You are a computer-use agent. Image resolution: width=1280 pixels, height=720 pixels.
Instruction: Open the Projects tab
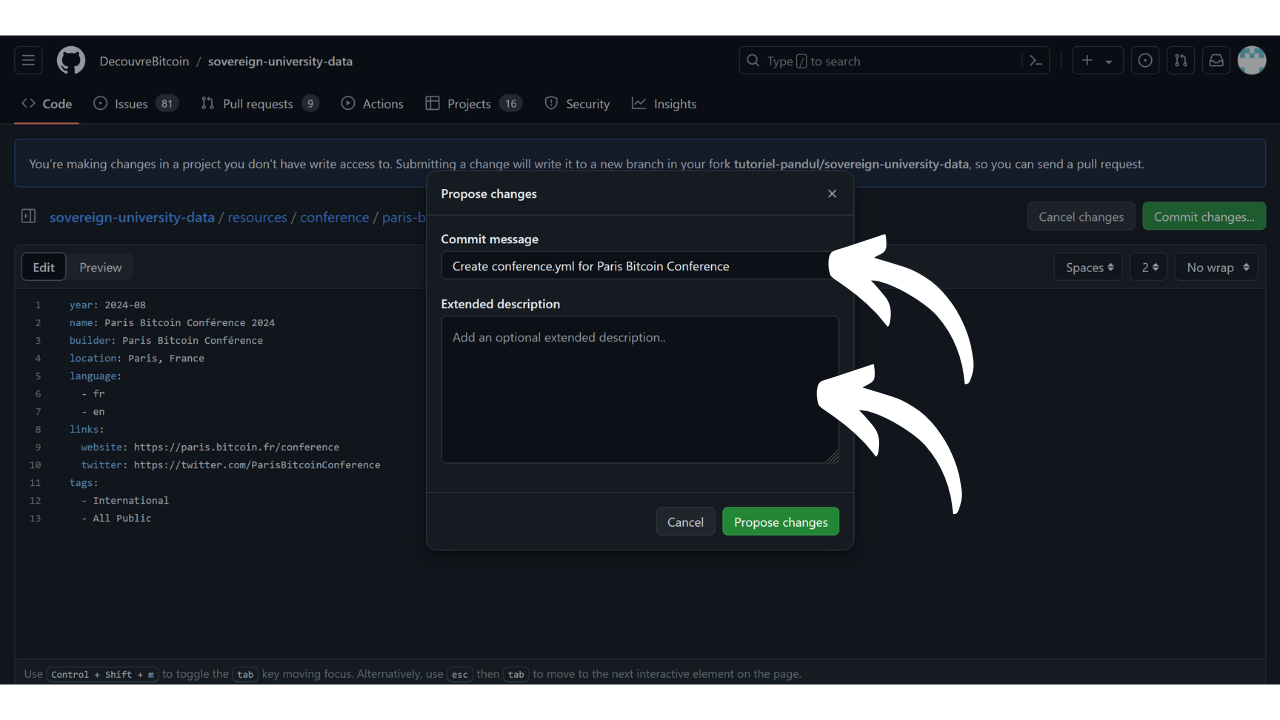pyautogui.click(x=474, y=104)
